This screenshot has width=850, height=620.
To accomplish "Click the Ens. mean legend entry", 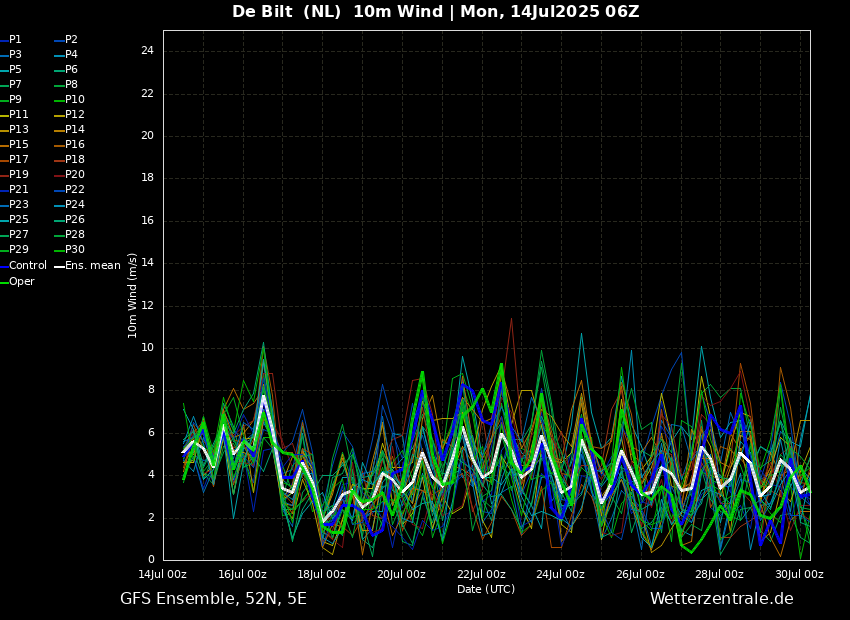I will point(92,266).
